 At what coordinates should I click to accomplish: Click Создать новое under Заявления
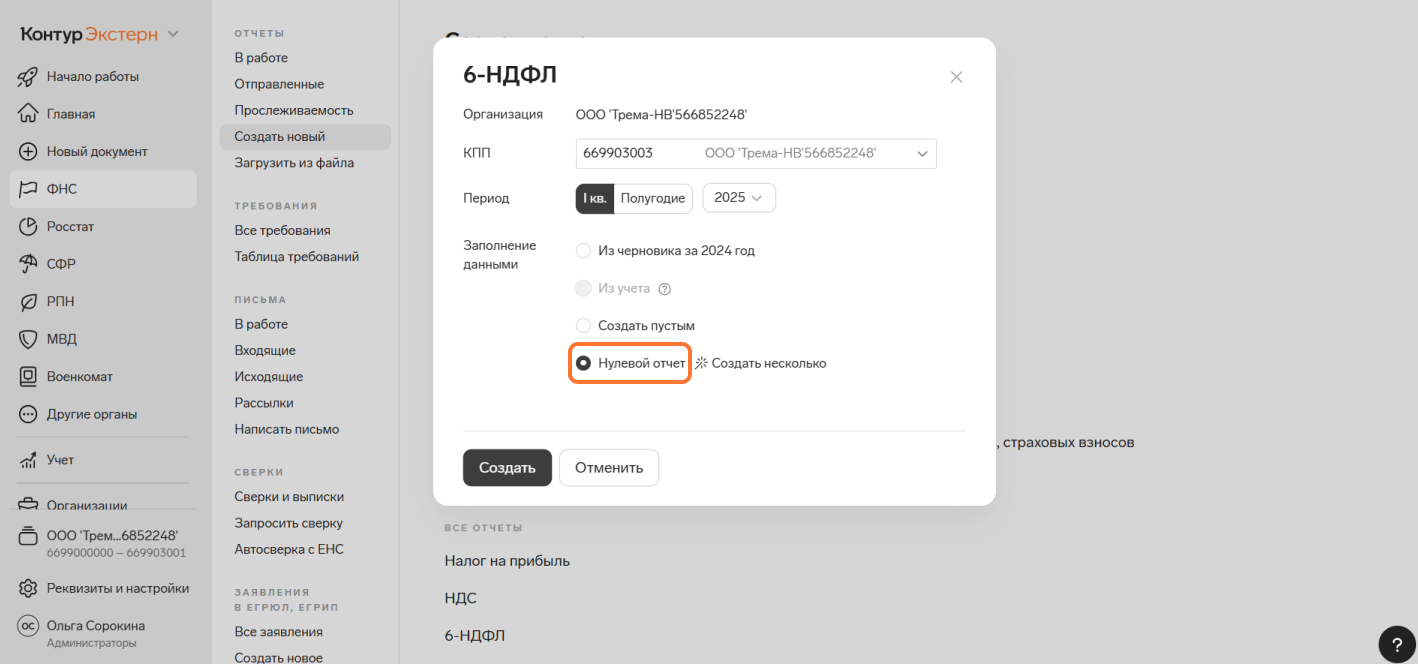point(279,657)
